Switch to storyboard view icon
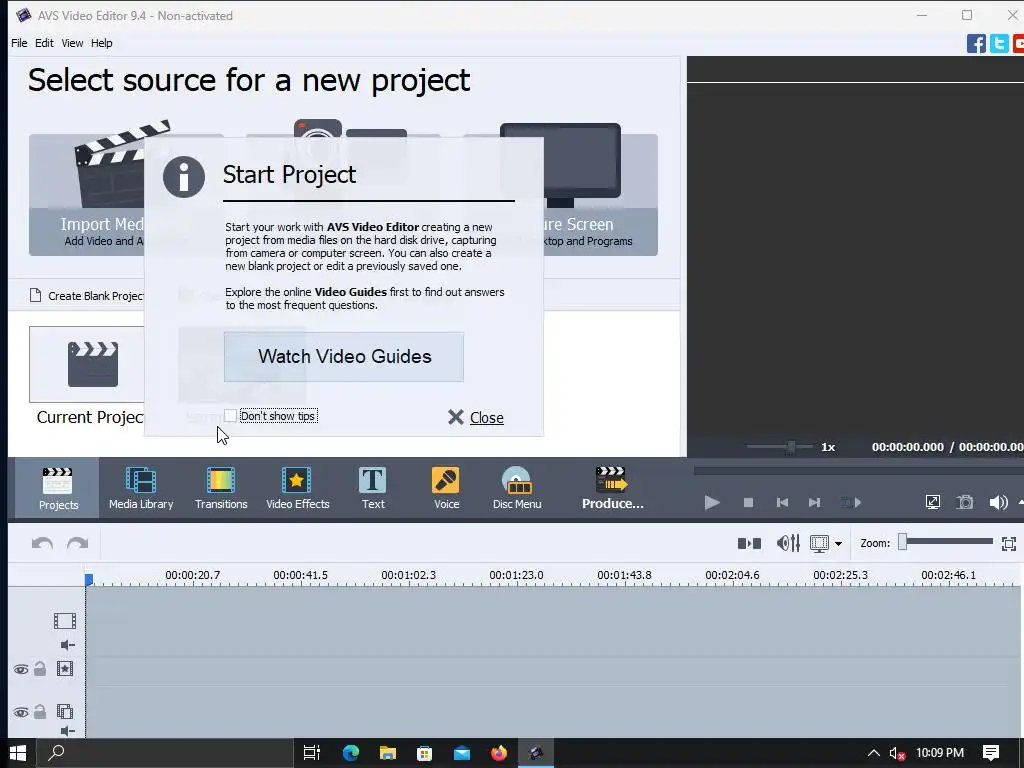The image size is (1024, 768). coord(749,543)
